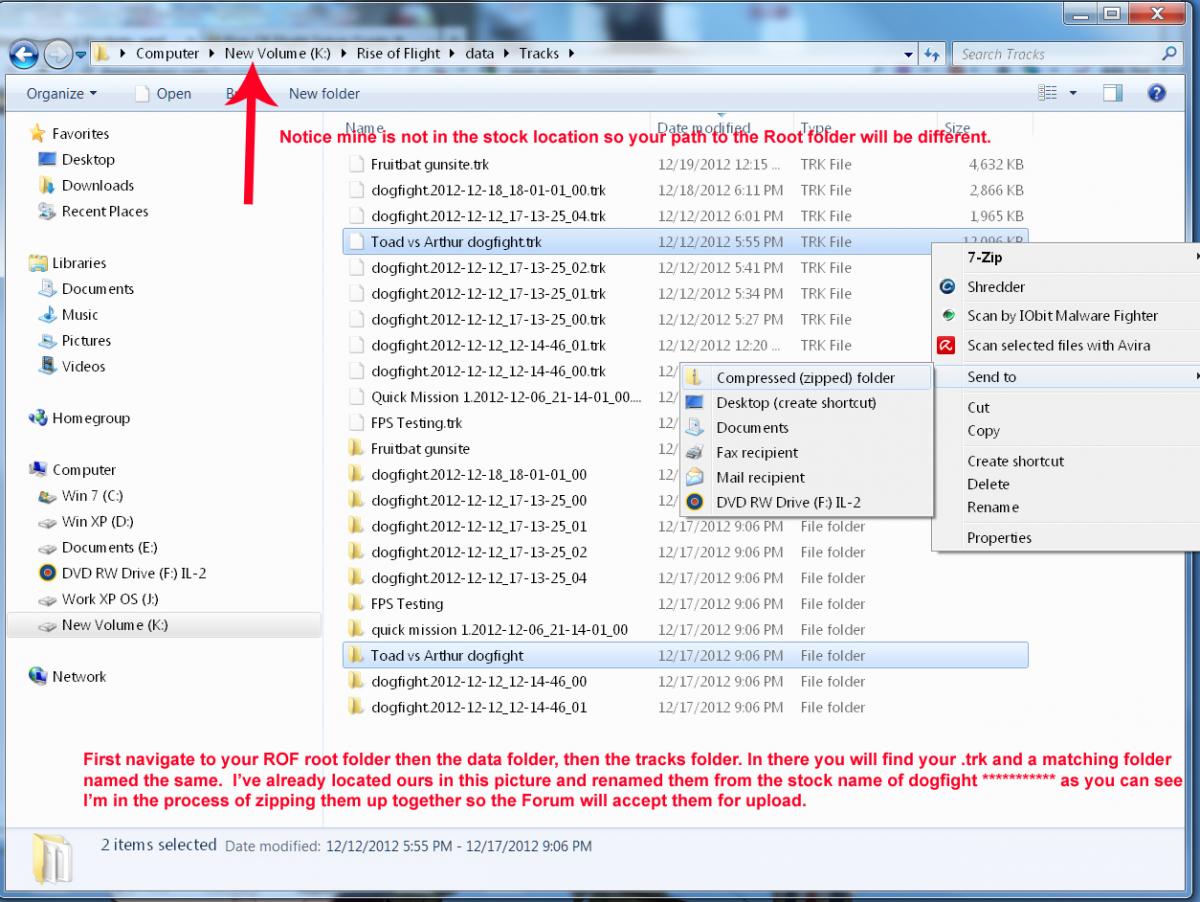The height and width of the screenshot is (902, 1200).
Task: Expand the address bar previous locations dropdown
Action: 908,54
